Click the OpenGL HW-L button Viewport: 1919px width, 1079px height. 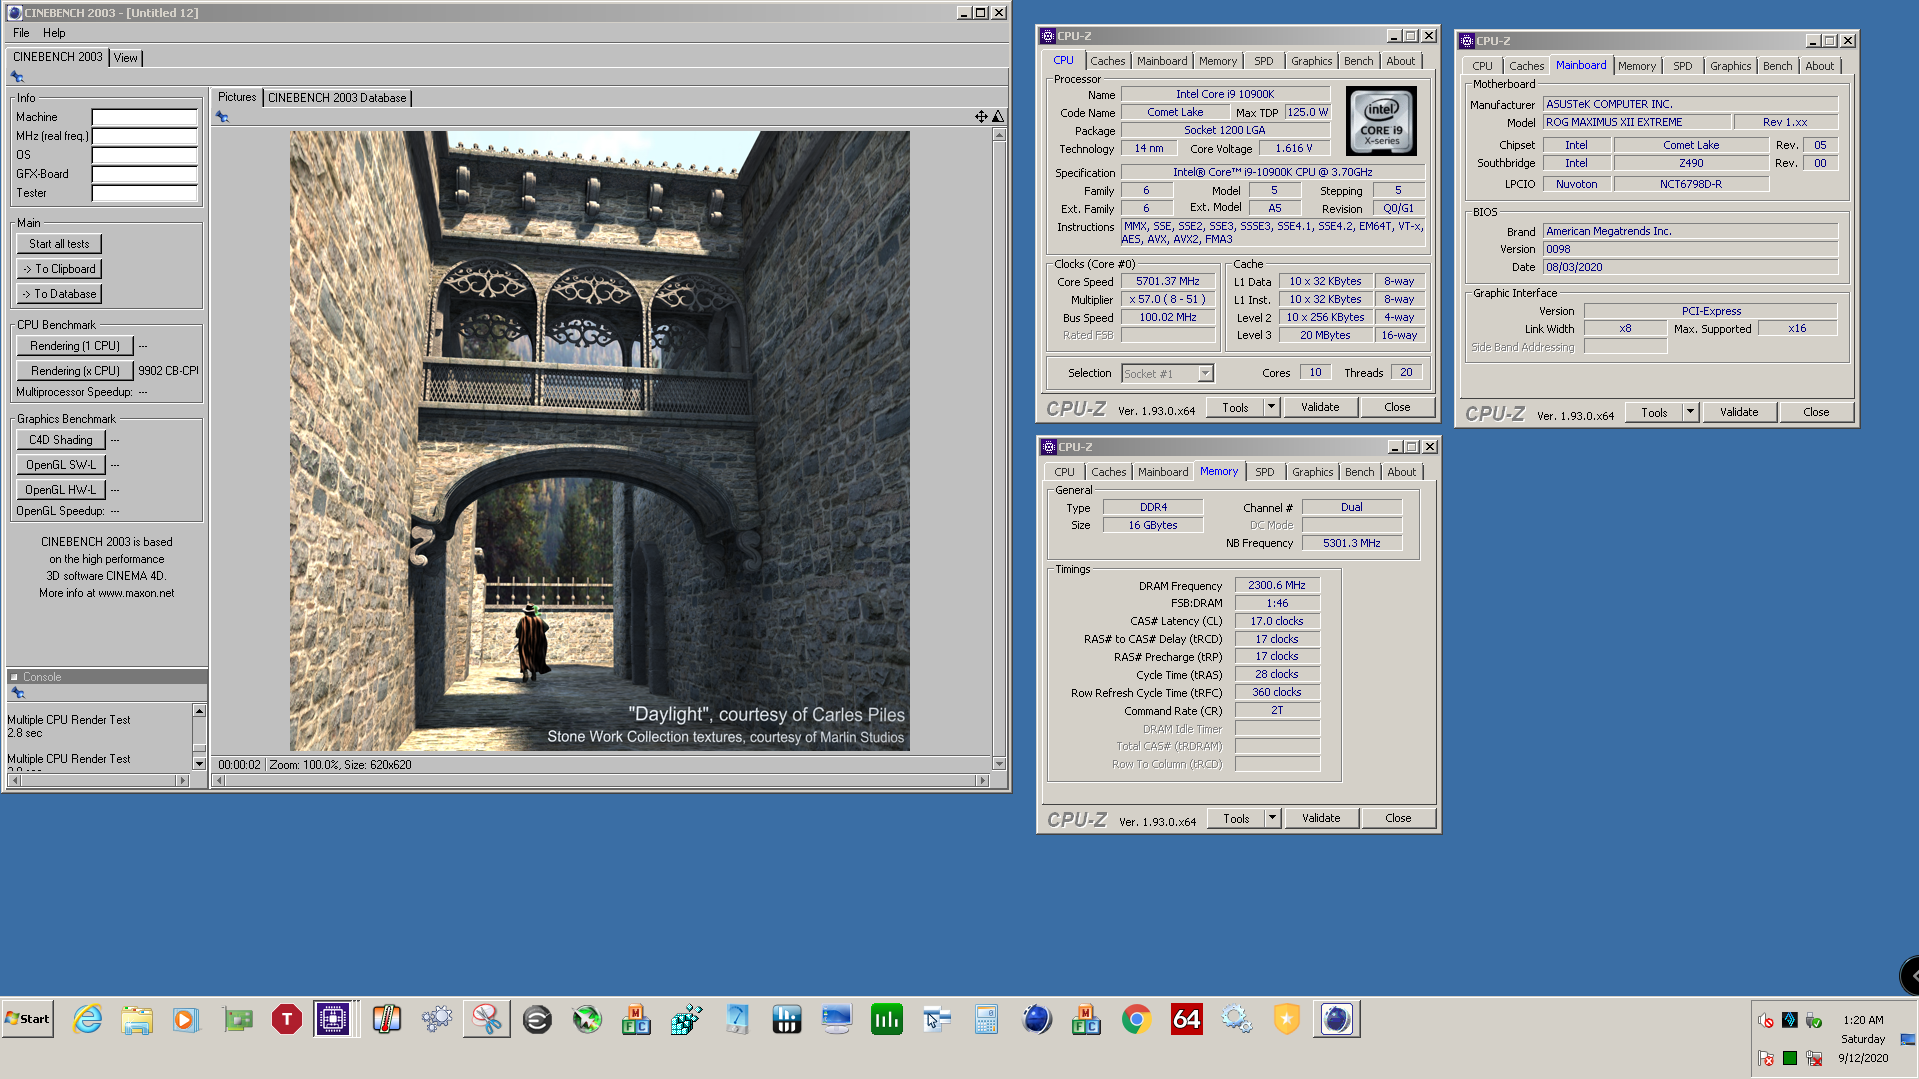coord(61,490)
